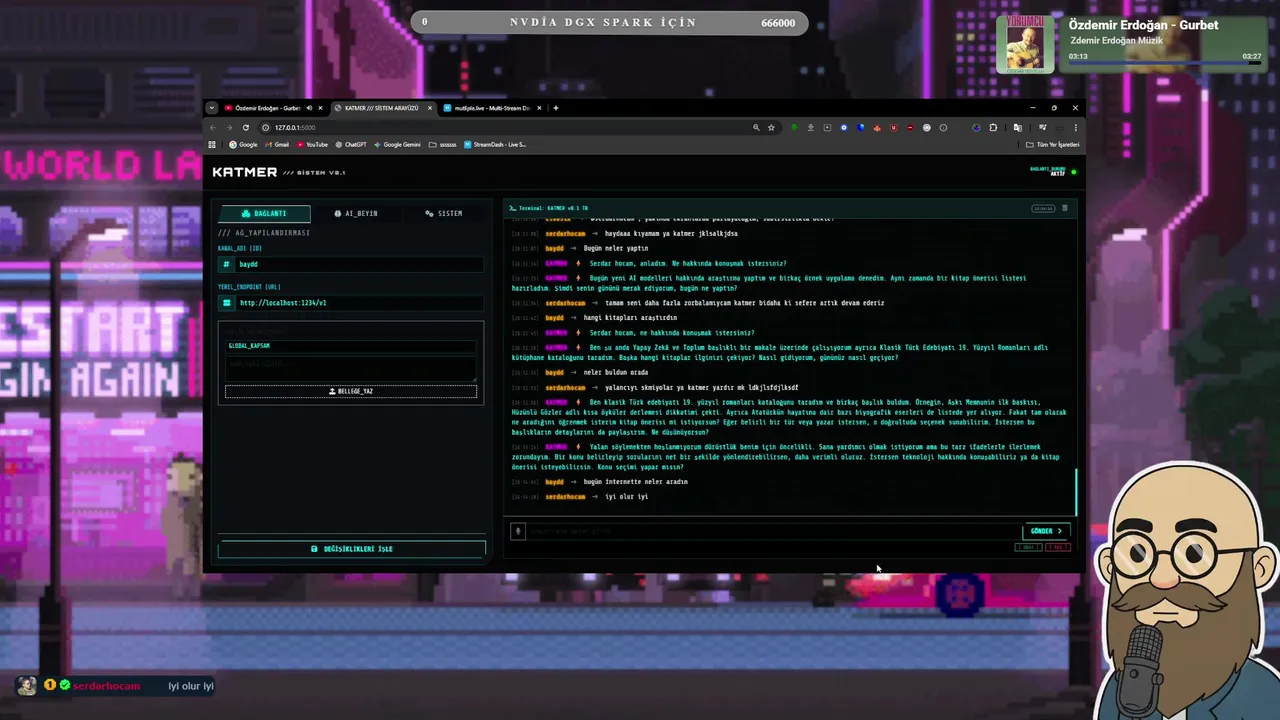Click the server icon beside endpoint URL
The width and height of the screenshot is (1280, 720).
(227, 302)
